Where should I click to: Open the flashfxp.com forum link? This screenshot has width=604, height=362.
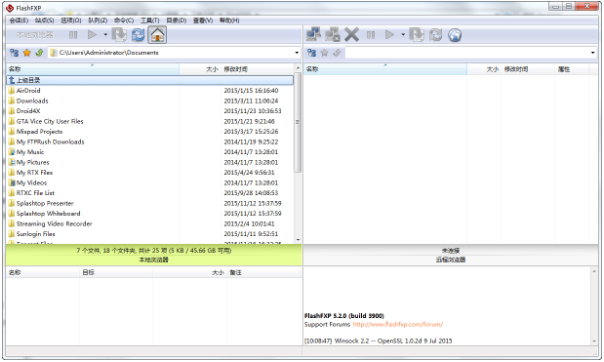pyautogui.click(x=398, y=325)
